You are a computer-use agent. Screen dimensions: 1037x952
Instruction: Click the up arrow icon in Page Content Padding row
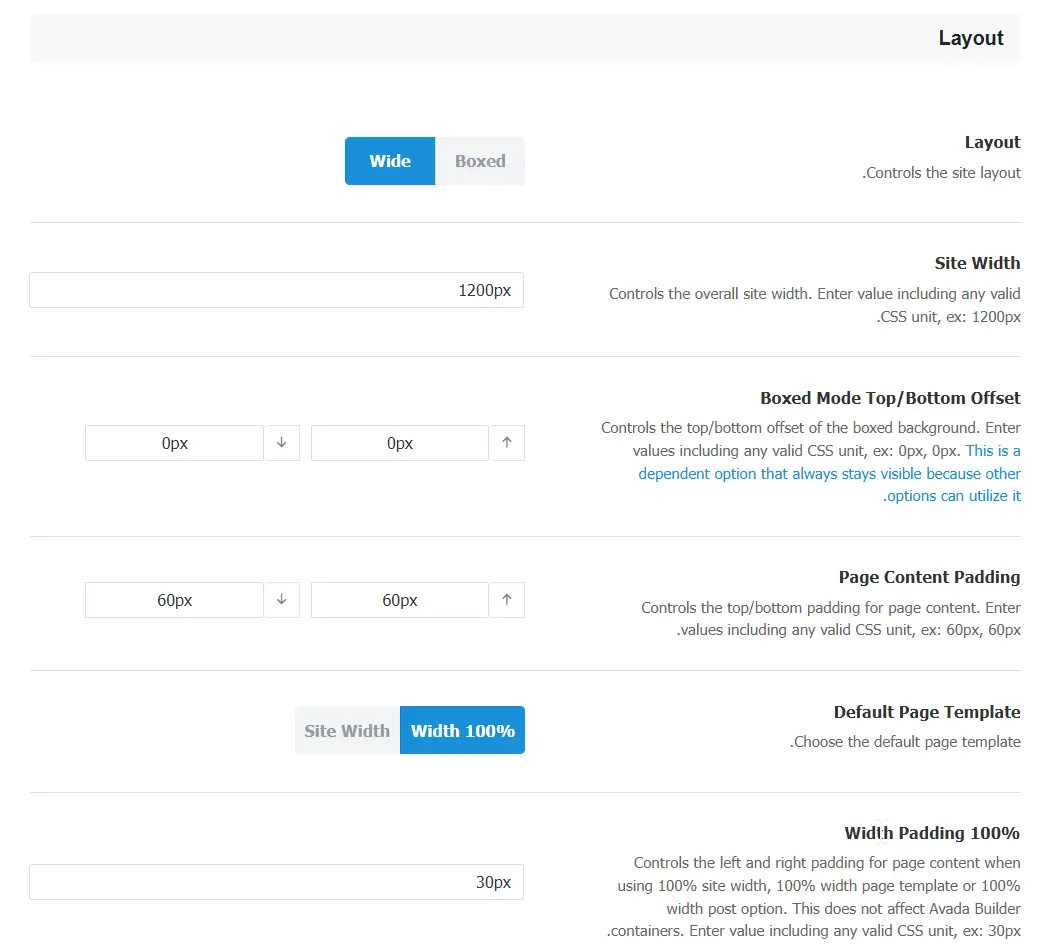click(x=507, y=600)
